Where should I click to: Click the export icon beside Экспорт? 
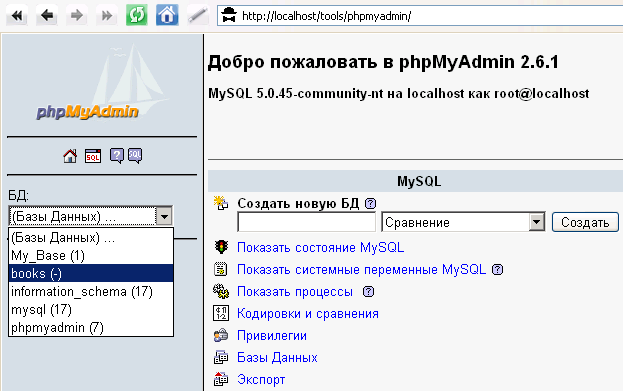[221, 379]
